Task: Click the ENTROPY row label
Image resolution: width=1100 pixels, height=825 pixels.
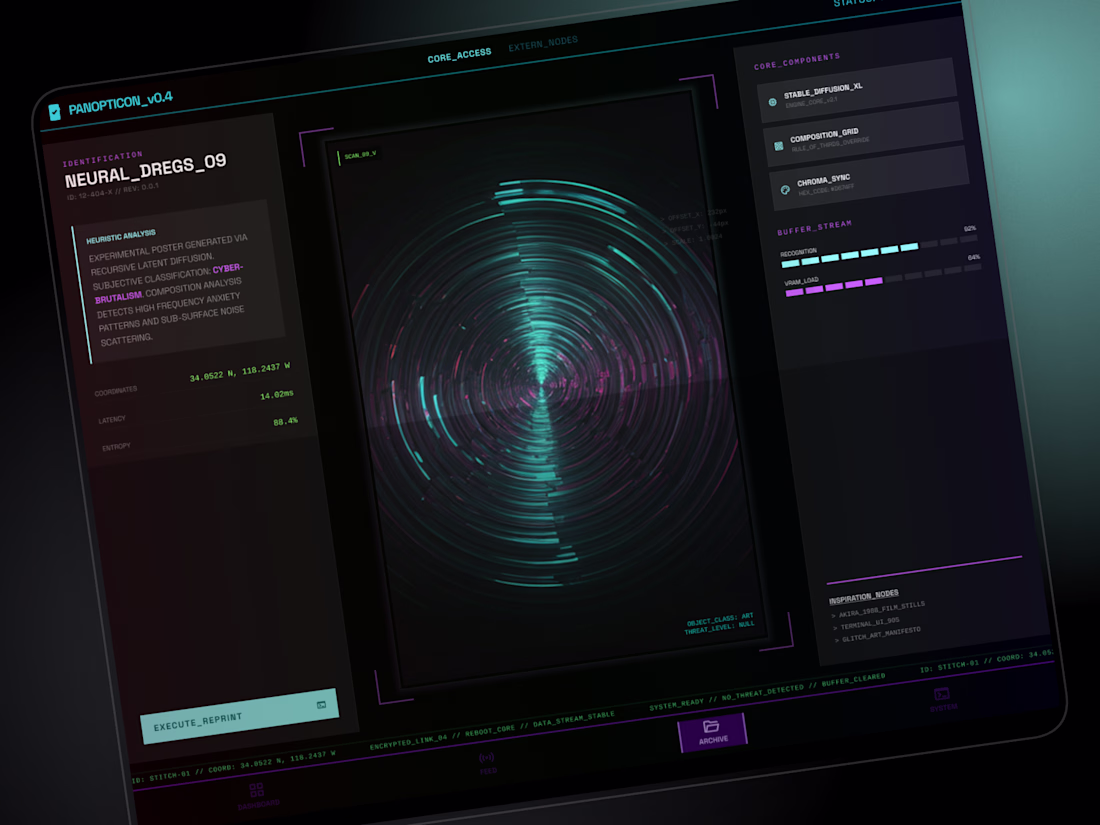Action: (116, 446)
